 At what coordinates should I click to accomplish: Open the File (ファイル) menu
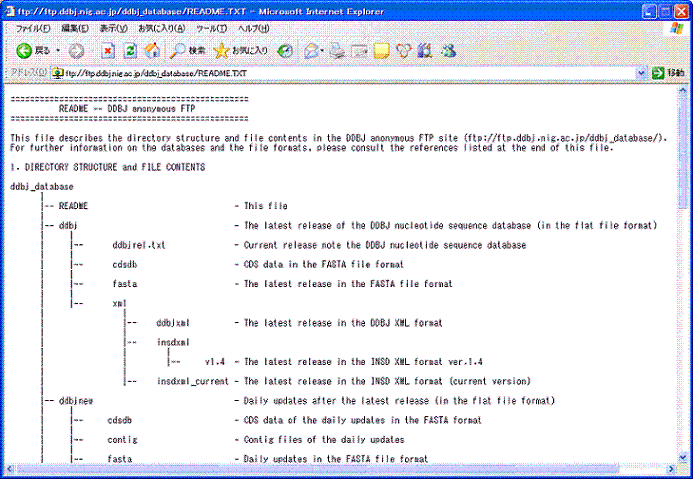pyautogui.click(x=34, y=28)
